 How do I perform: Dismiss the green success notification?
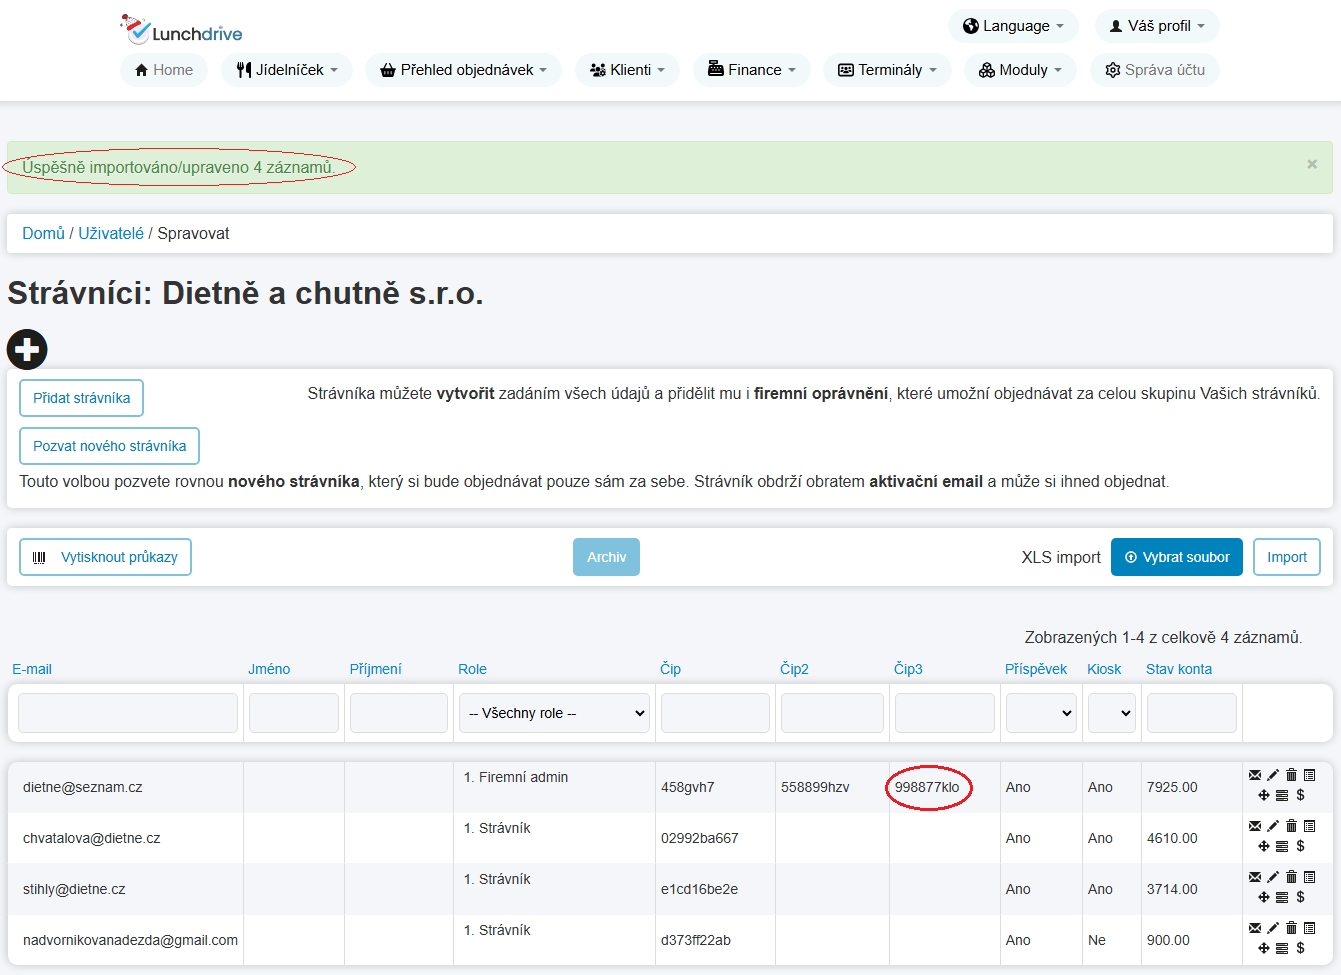(1312, 164)
